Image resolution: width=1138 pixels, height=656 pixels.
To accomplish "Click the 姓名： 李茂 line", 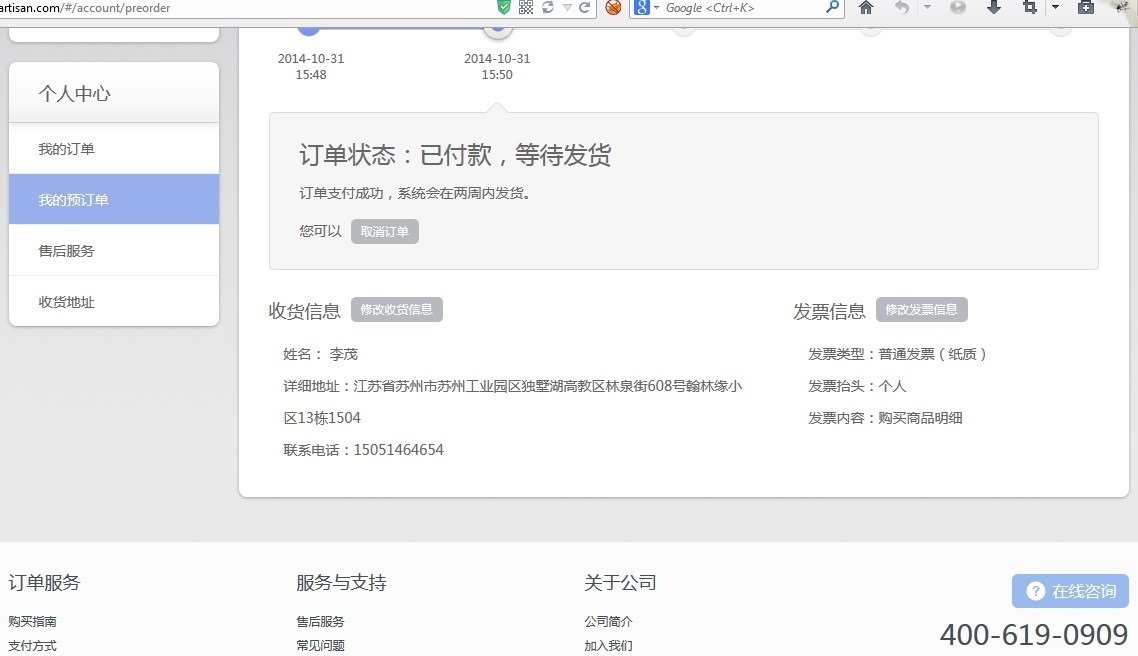I will point(321,354).
